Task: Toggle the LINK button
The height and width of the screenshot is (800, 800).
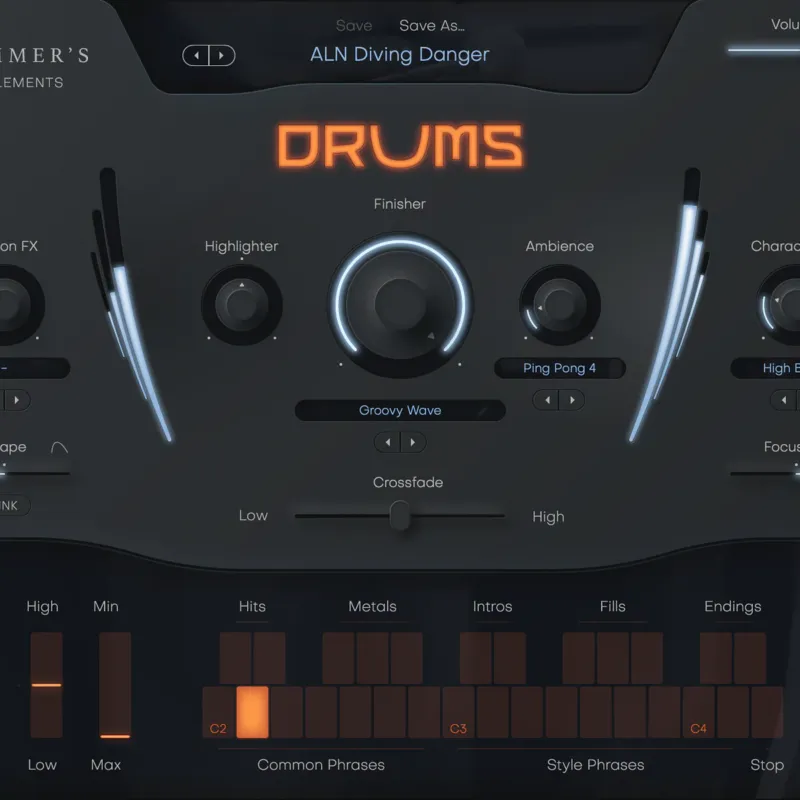Action: click(14, 506)
